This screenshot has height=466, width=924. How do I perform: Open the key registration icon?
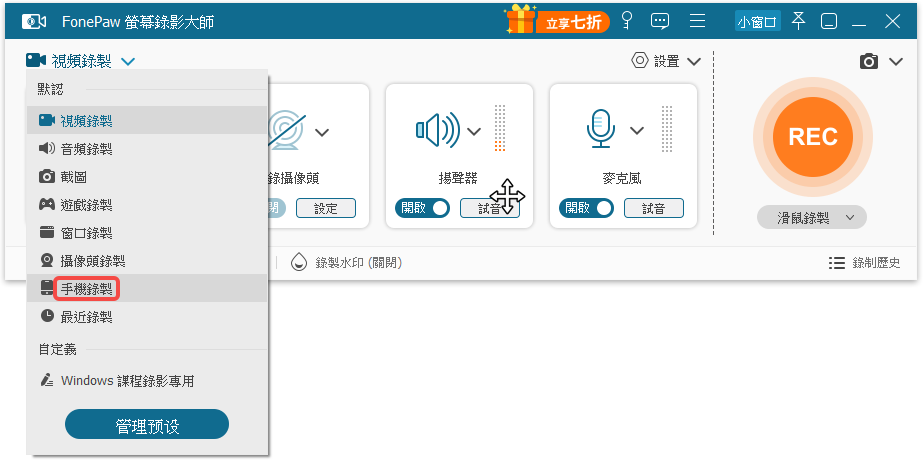point(627,21)
